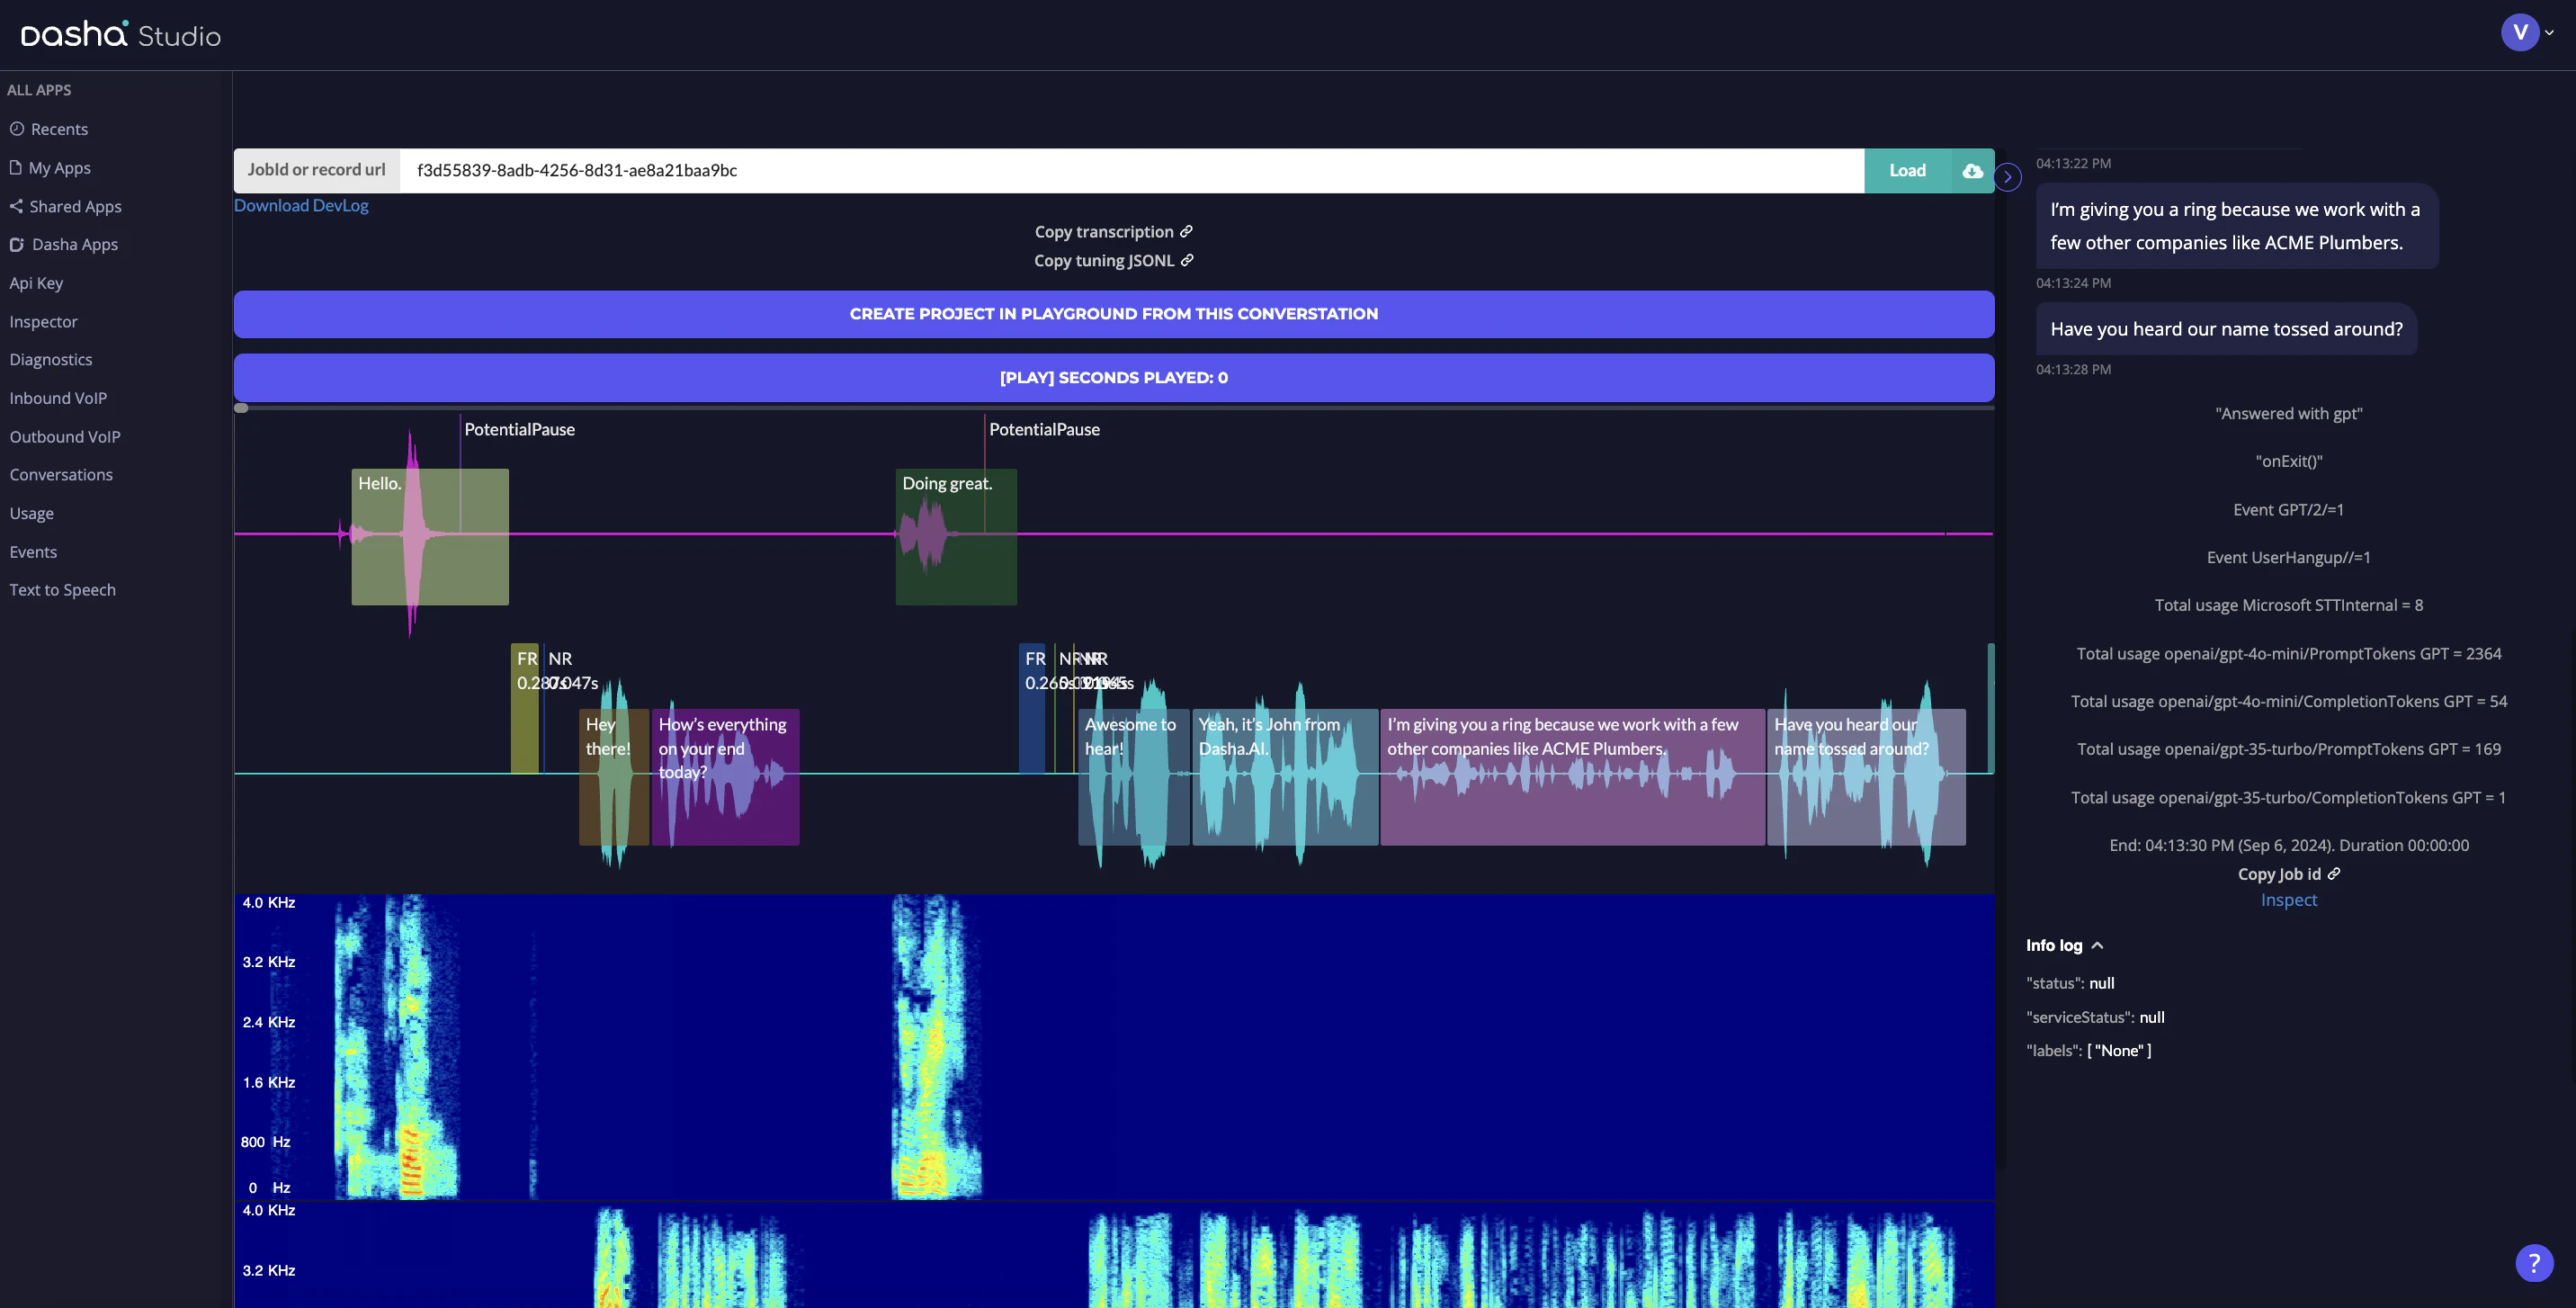Click the Download DevLog link
Screen dimensions: 2576x1308
[301, 205]
